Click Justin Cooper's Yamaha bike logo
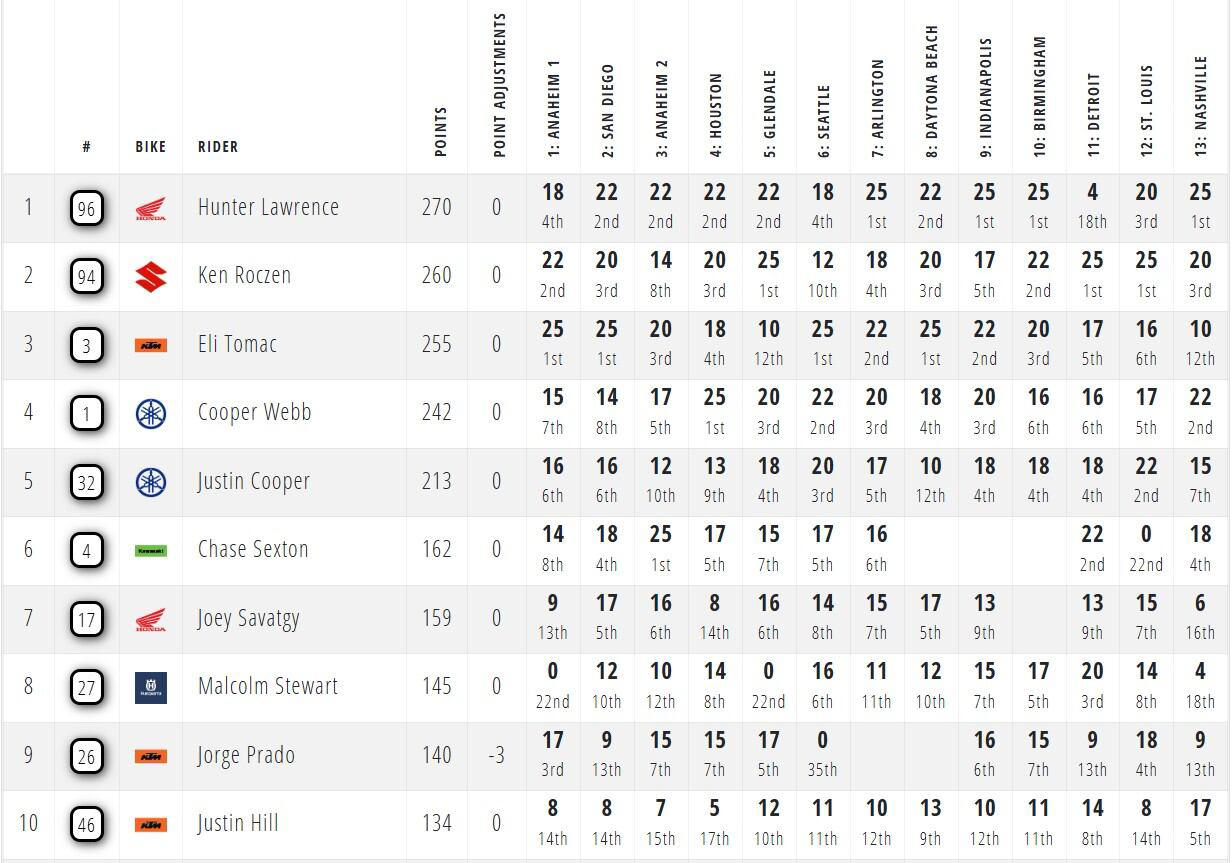Viewport: 1232px width, 863px height. [x=151, y=482]
